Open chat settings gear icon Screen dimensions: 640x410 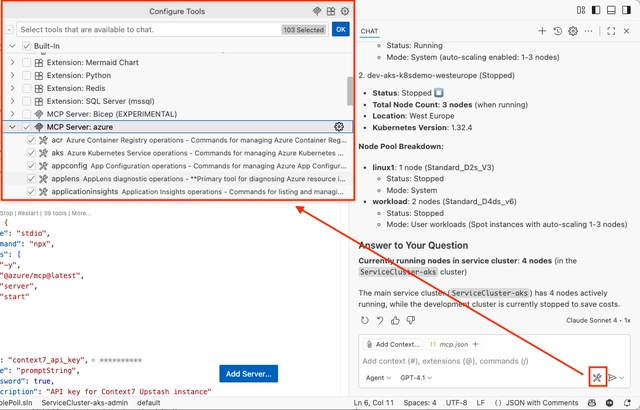[x=574, y=32]
